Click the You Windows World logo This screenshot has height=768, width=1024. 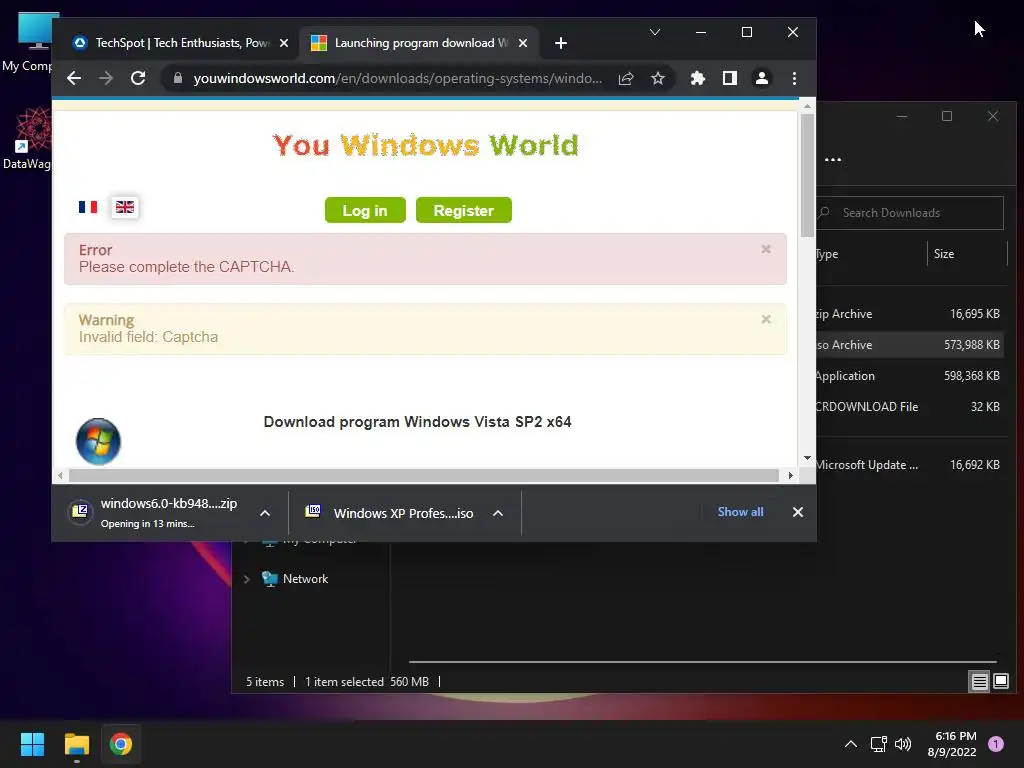(x=426, y=145)
